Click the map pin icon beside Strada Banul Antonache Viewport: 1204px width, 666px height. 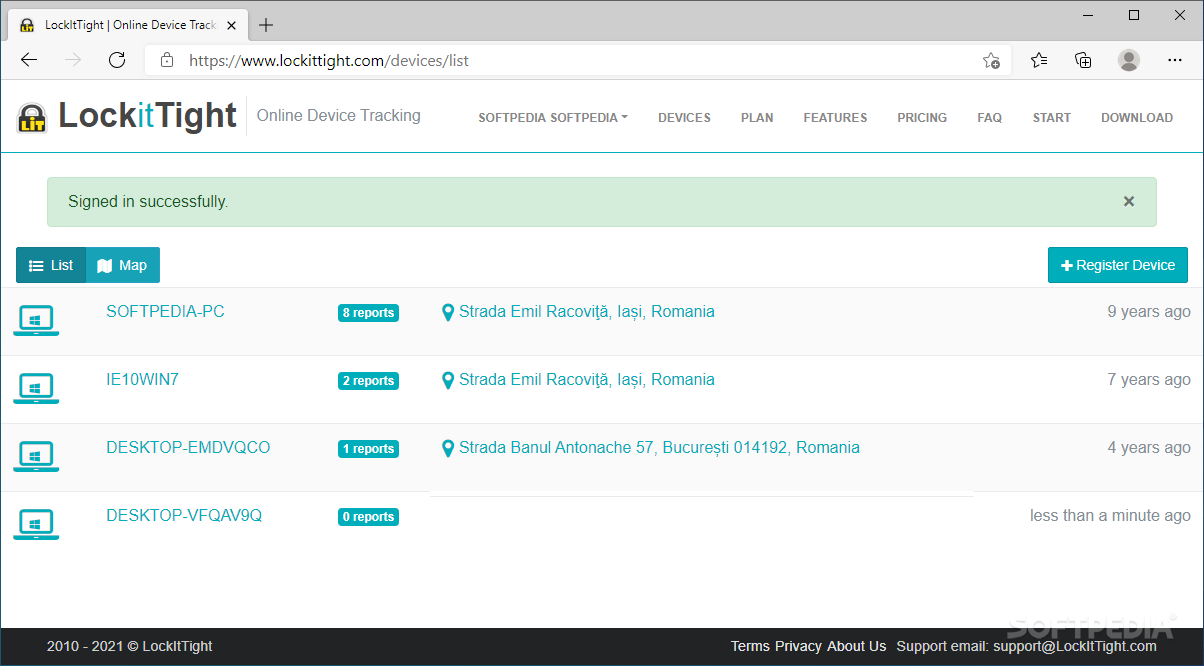click(x=448, y=448)
